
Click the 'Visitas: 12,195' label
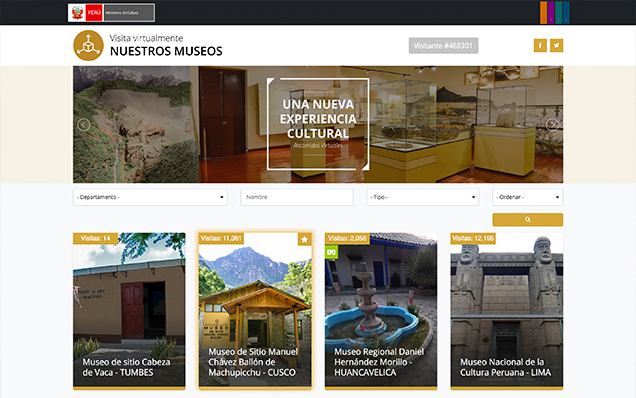473,238
